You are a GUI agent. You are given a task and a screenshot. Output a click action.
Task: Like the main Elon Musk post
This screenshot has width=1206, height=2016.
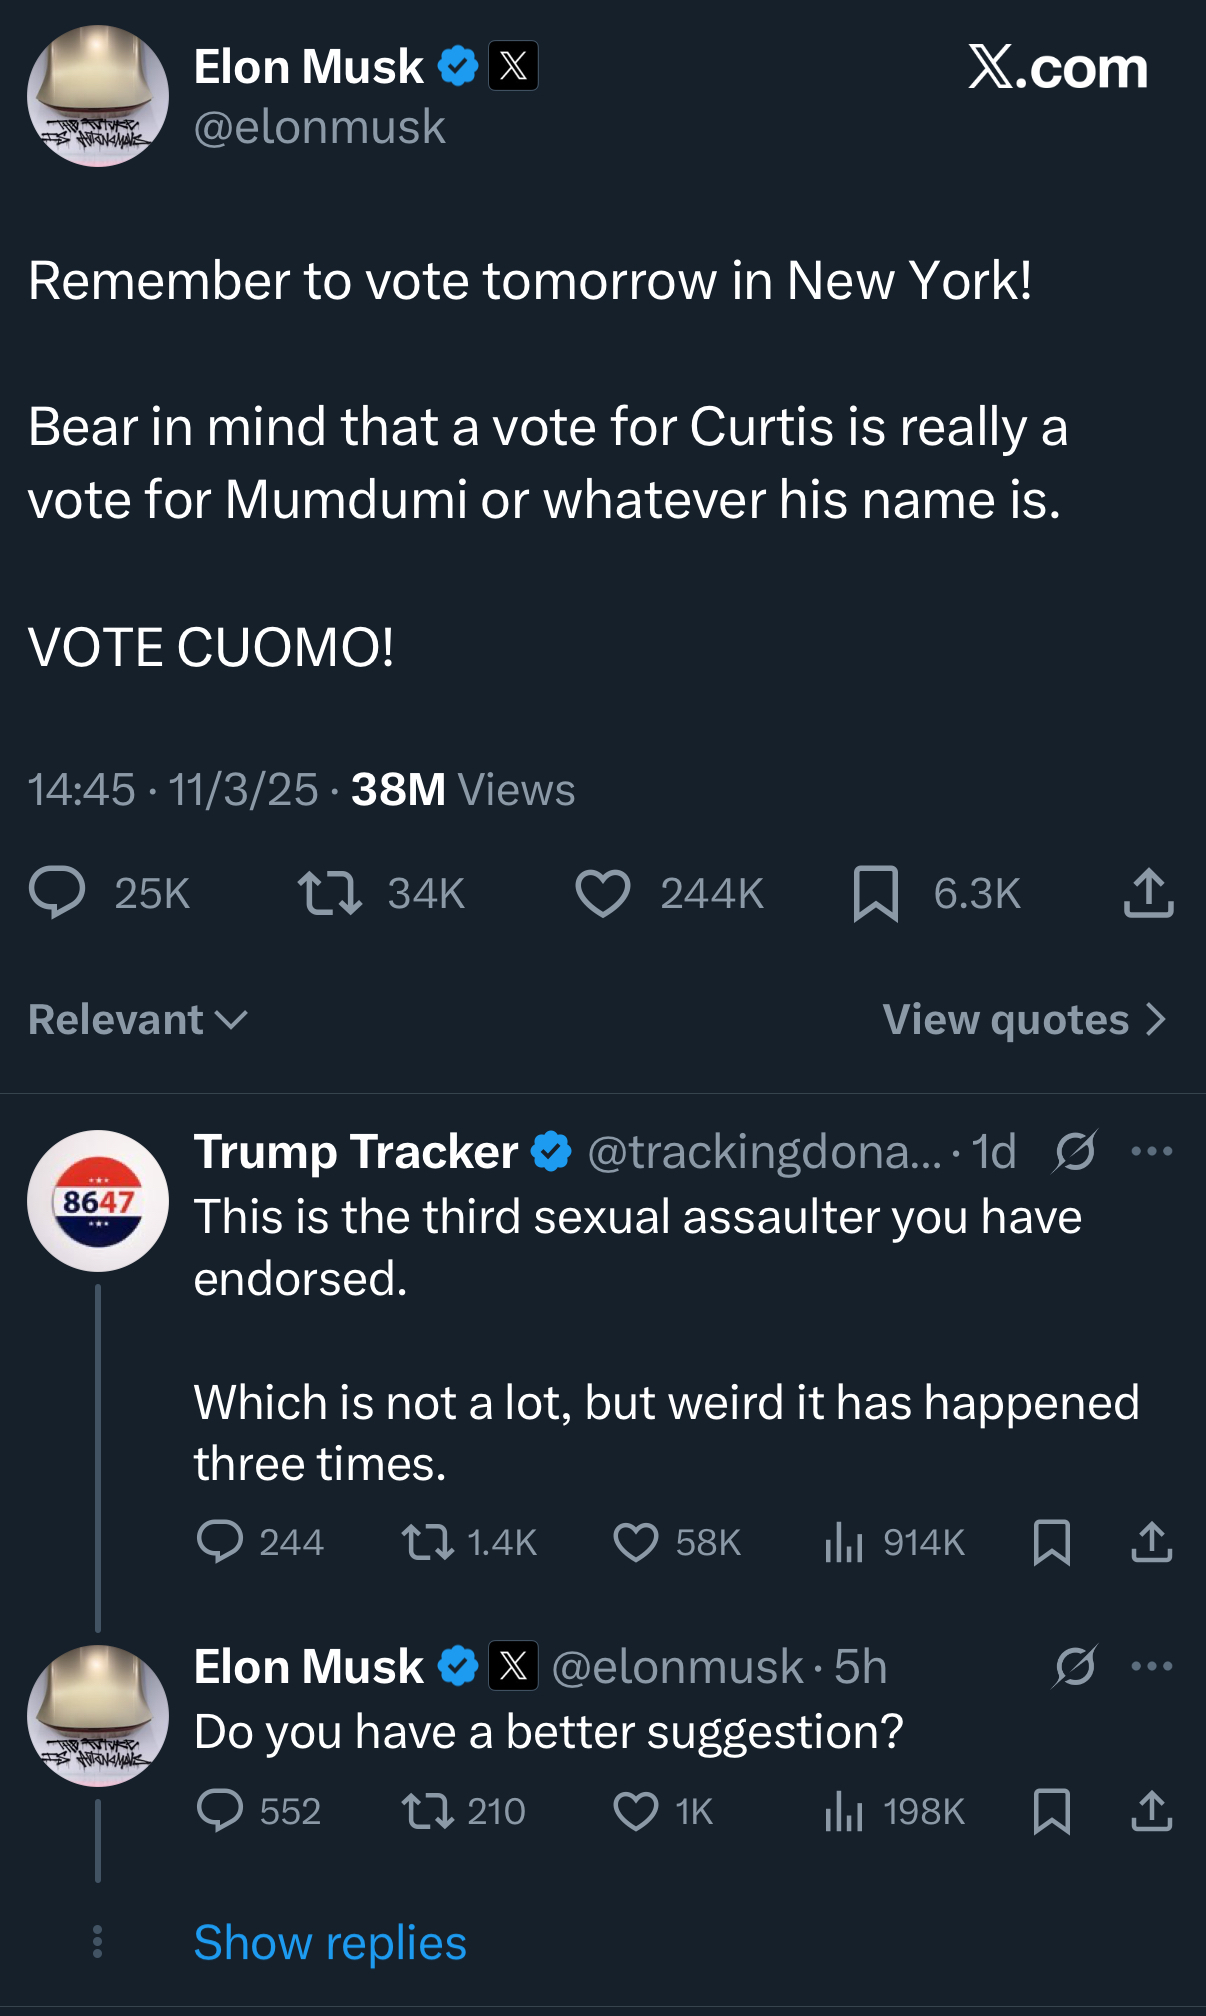click(x=603, y=893)
